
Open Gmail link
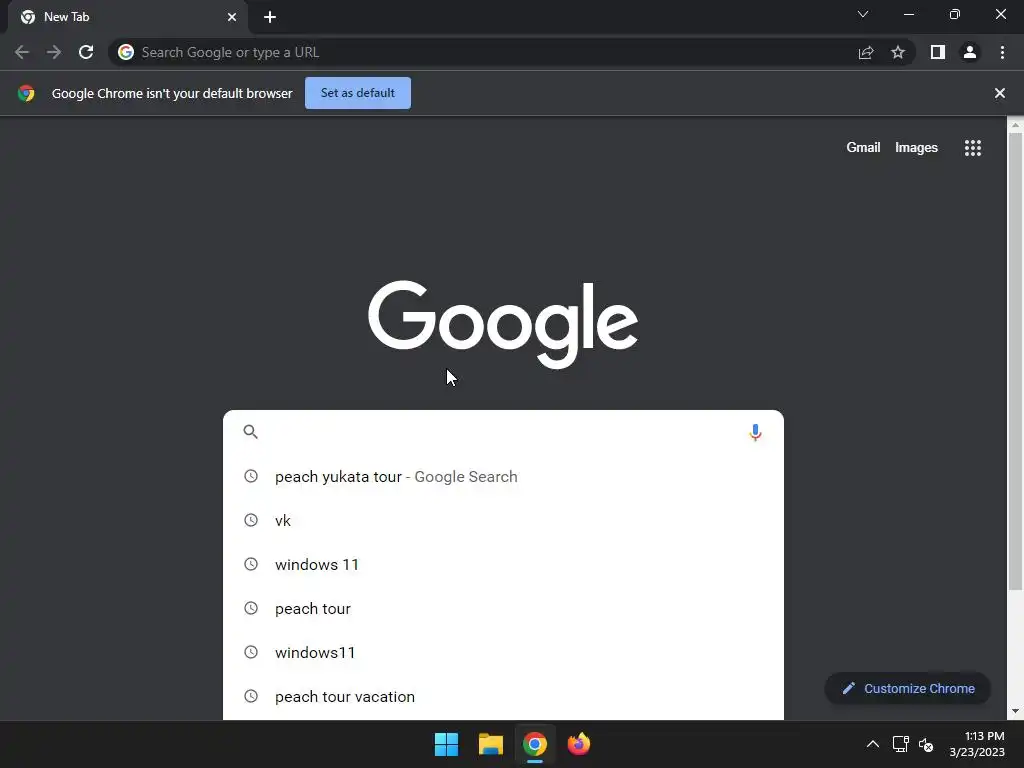tap(863, 148)
